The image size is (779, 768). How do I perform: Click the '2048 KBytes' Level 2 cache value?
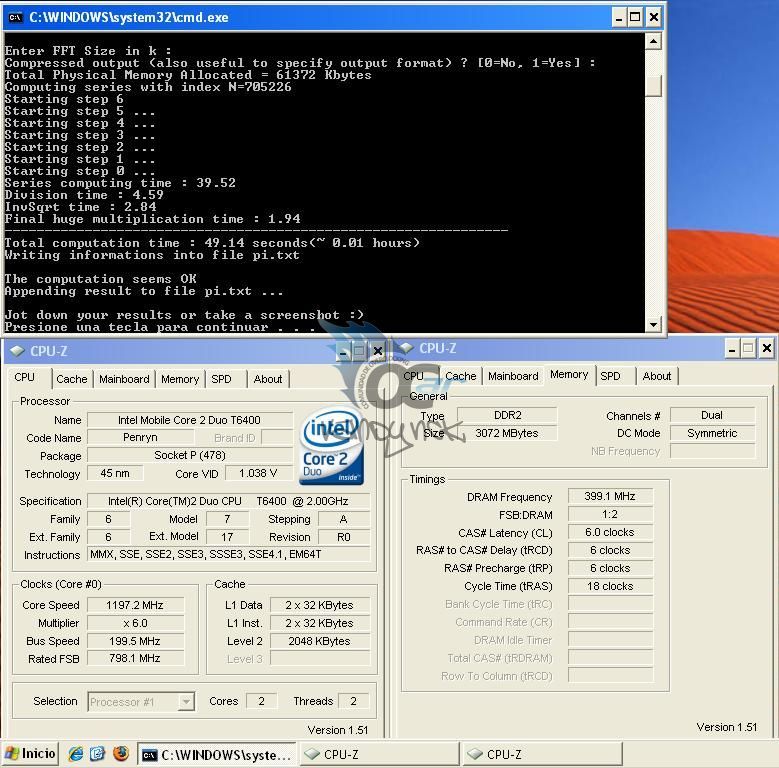(319, 641)
